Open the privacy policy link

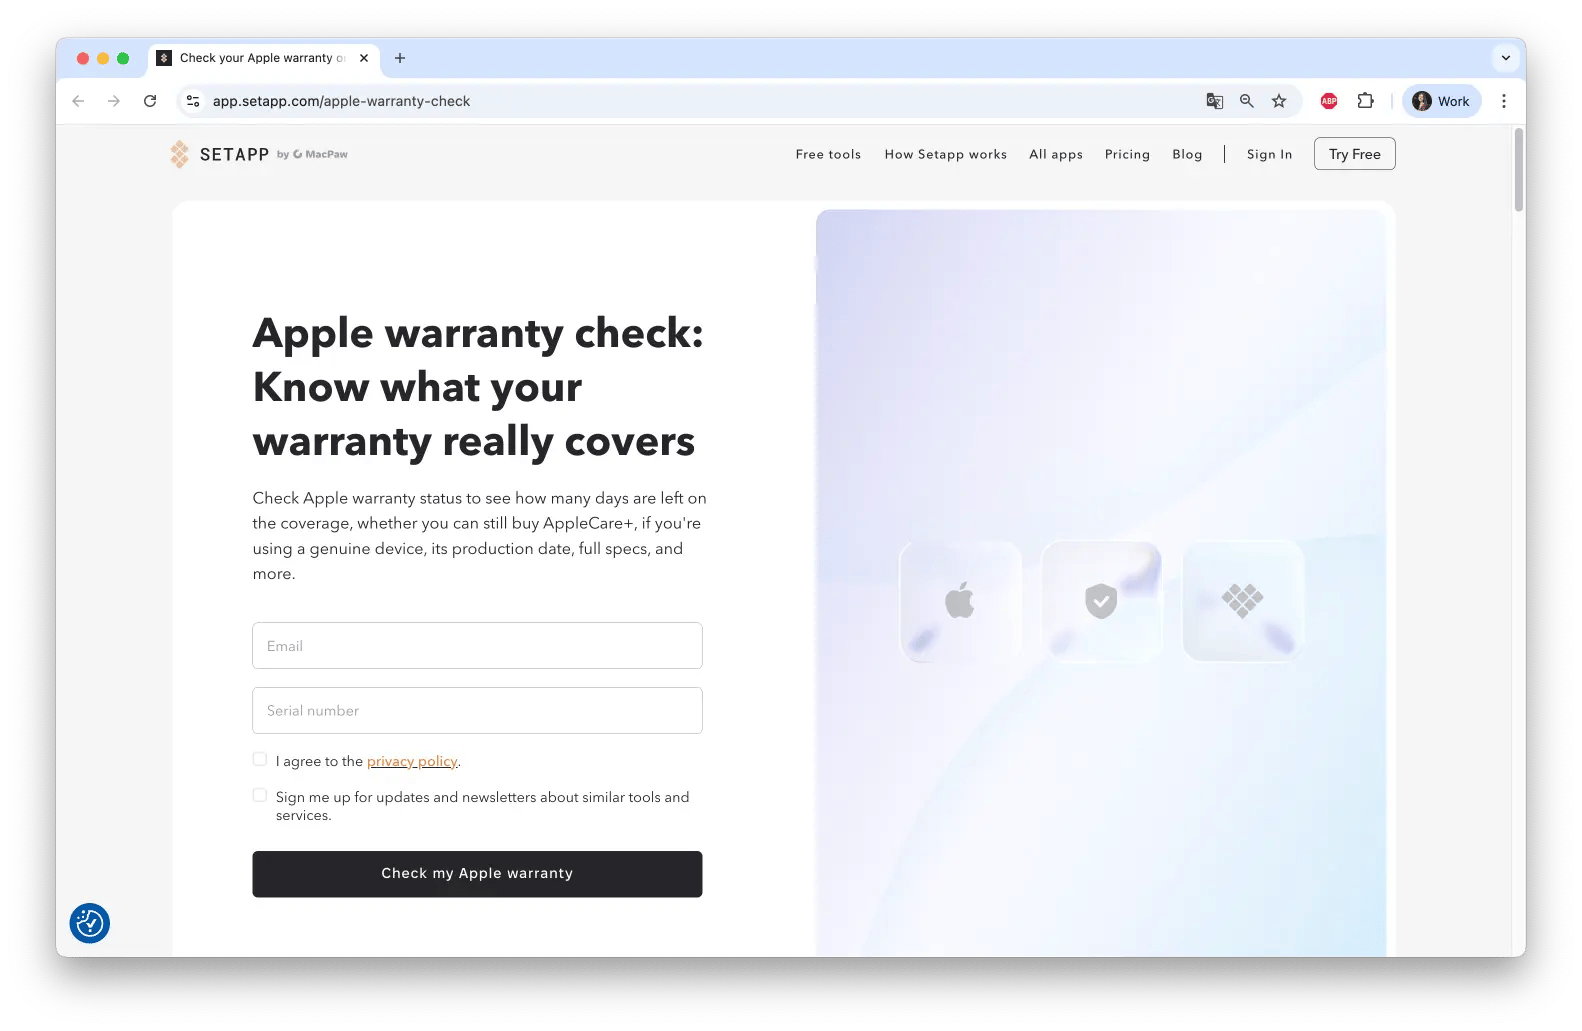tap(412, 761)
